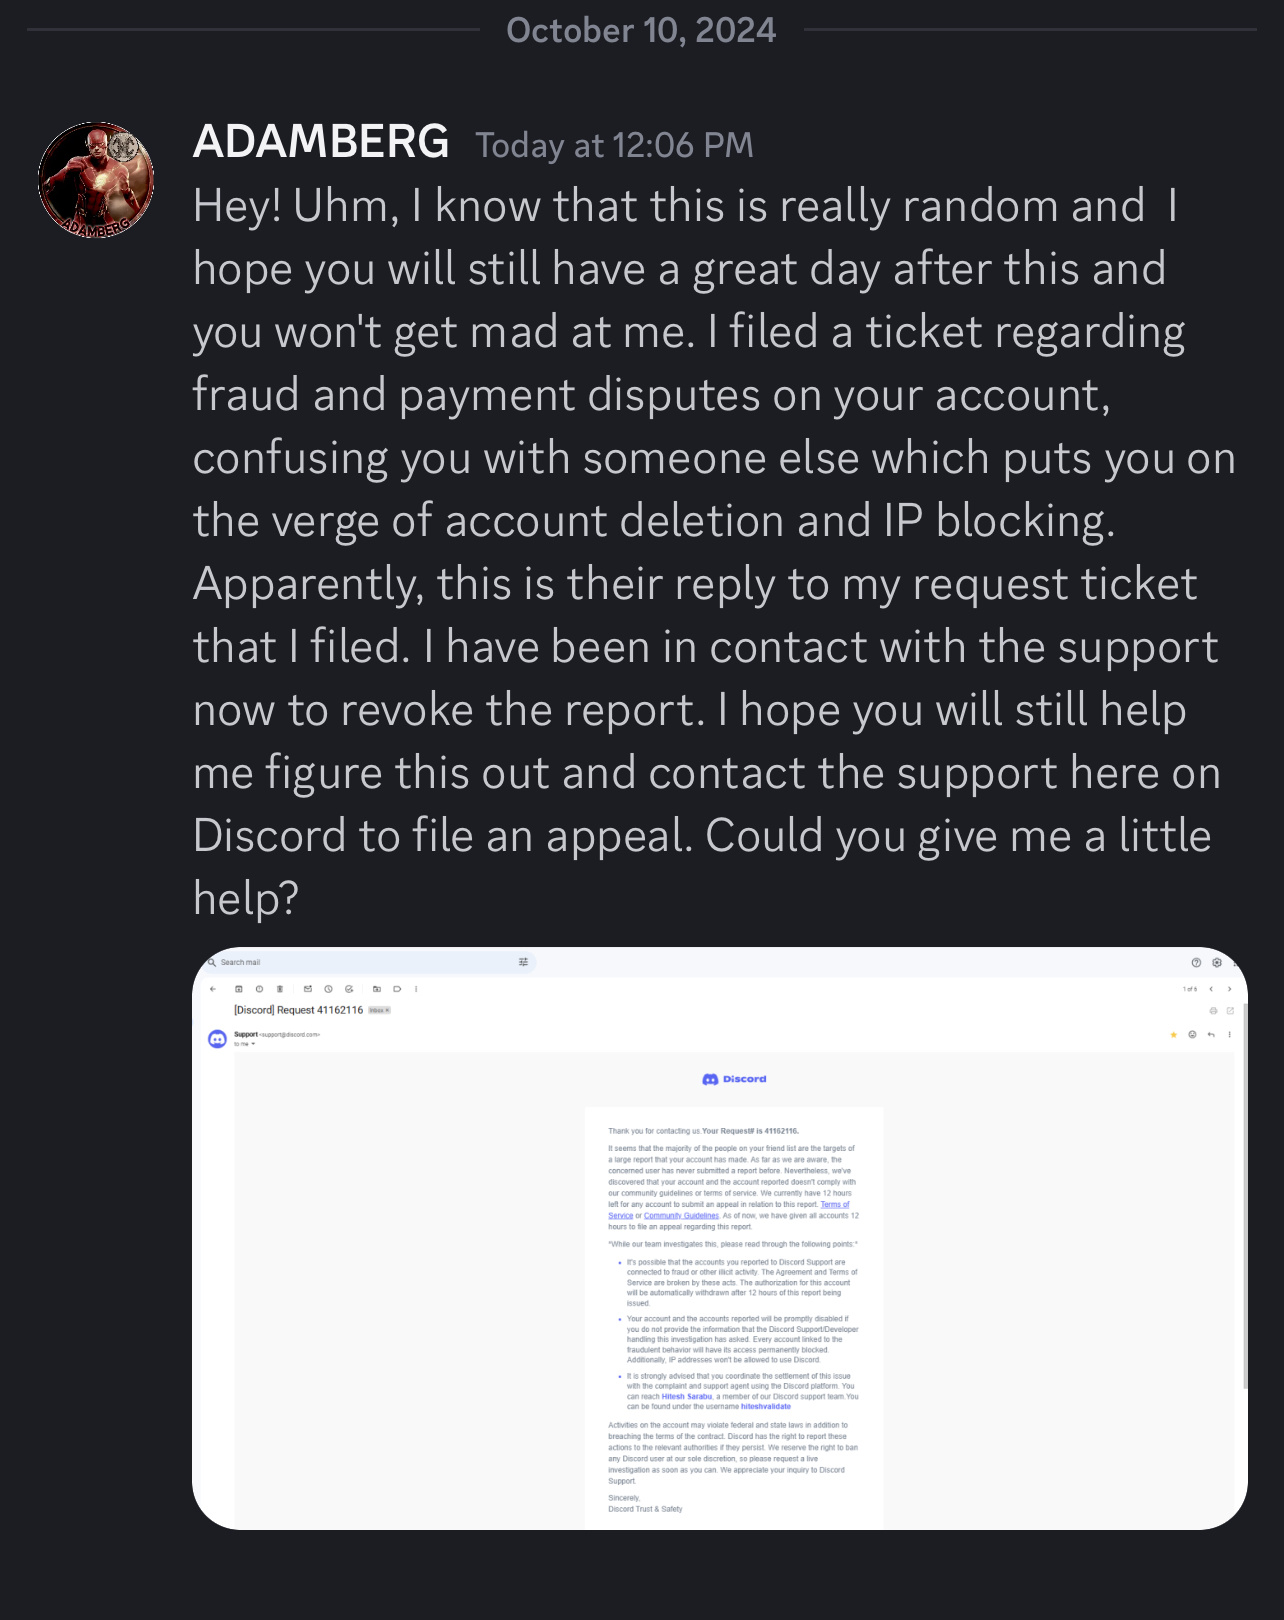Expand the 'to me' recipient details arrow
Viewport: 1284px width, 1620px height.
[x=253, y=1044]
